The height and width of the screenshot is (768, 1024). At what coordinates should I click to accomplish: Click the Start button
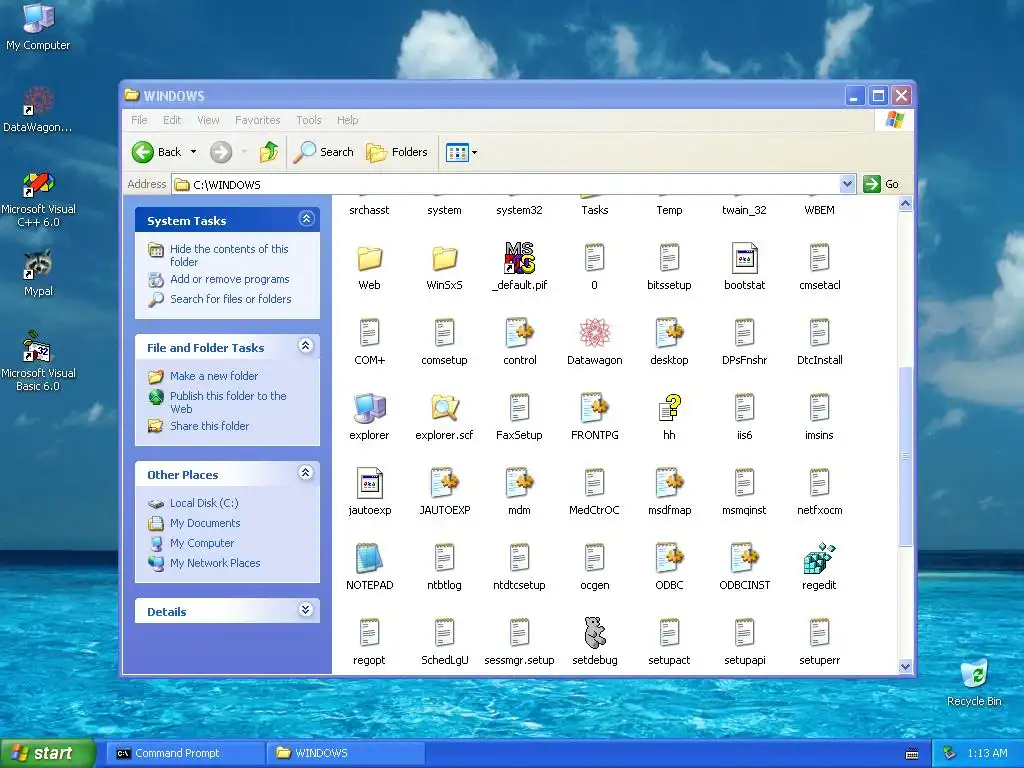pos(47,753)
